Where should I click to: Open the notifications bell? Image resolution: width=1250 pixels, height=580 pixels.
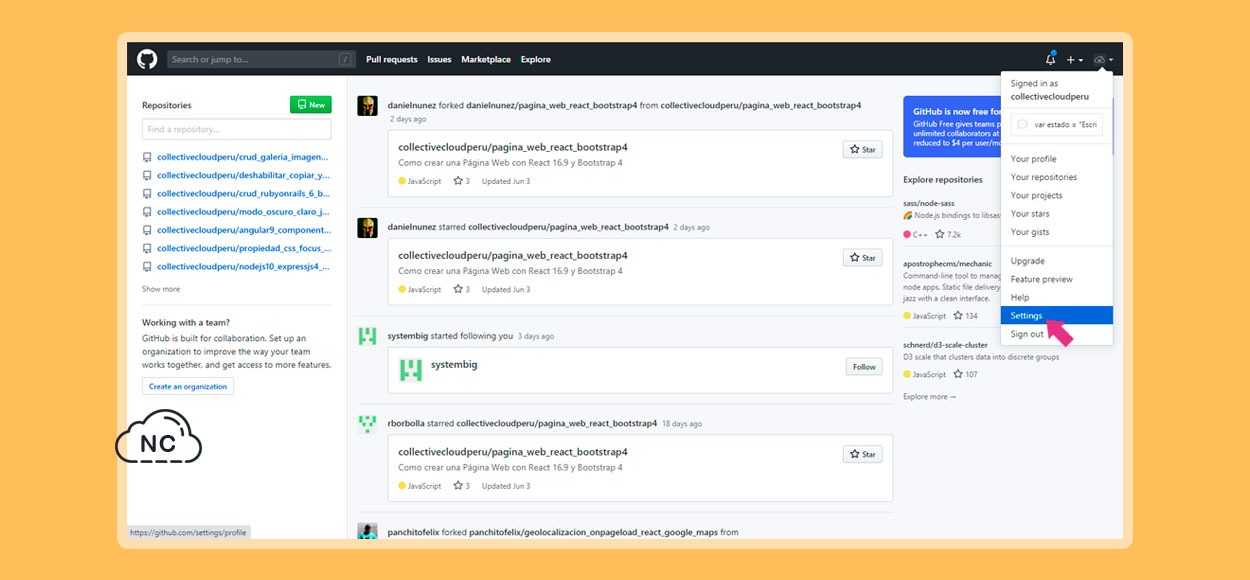click(1050, 59)
